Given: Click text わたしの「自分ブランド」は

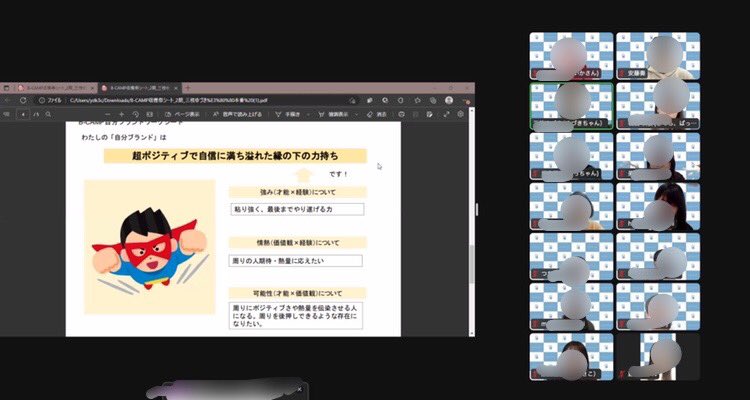Looking at the screenshot, I should (123, 137).
